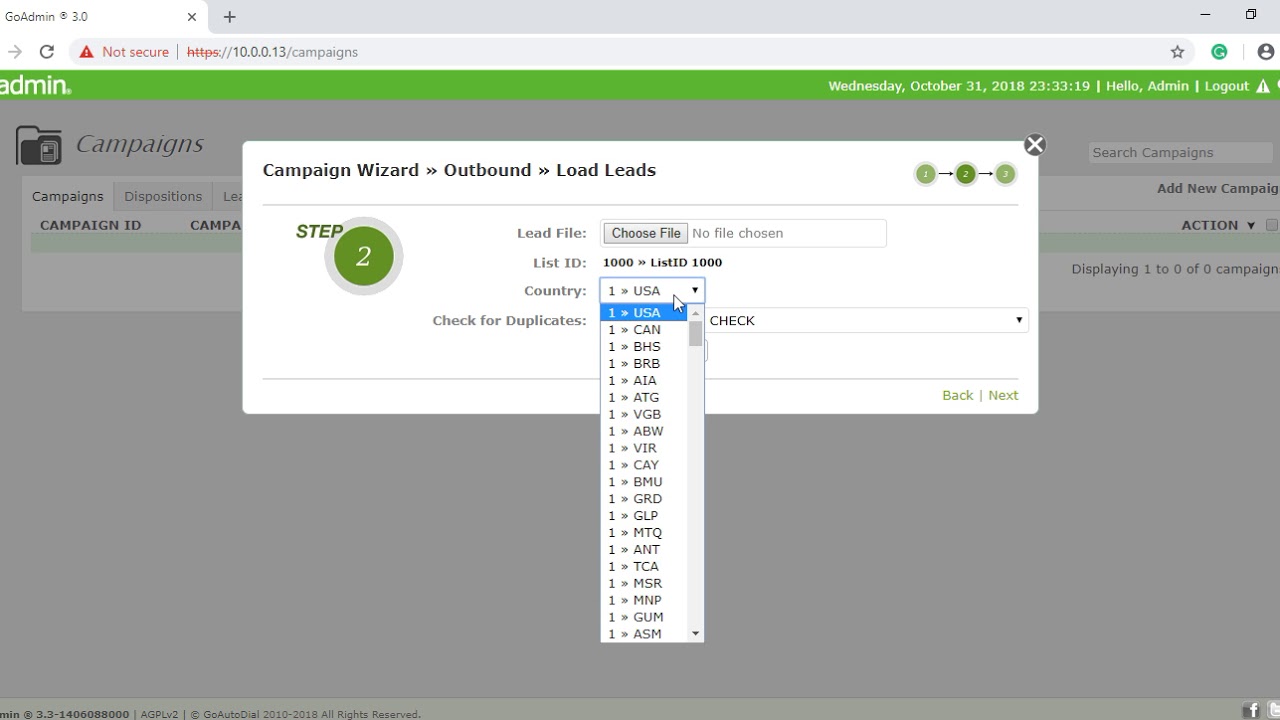Switch to the Dispositions tab
The width and height of the screenshot is (1280, 720).
[x=163, y=196]
